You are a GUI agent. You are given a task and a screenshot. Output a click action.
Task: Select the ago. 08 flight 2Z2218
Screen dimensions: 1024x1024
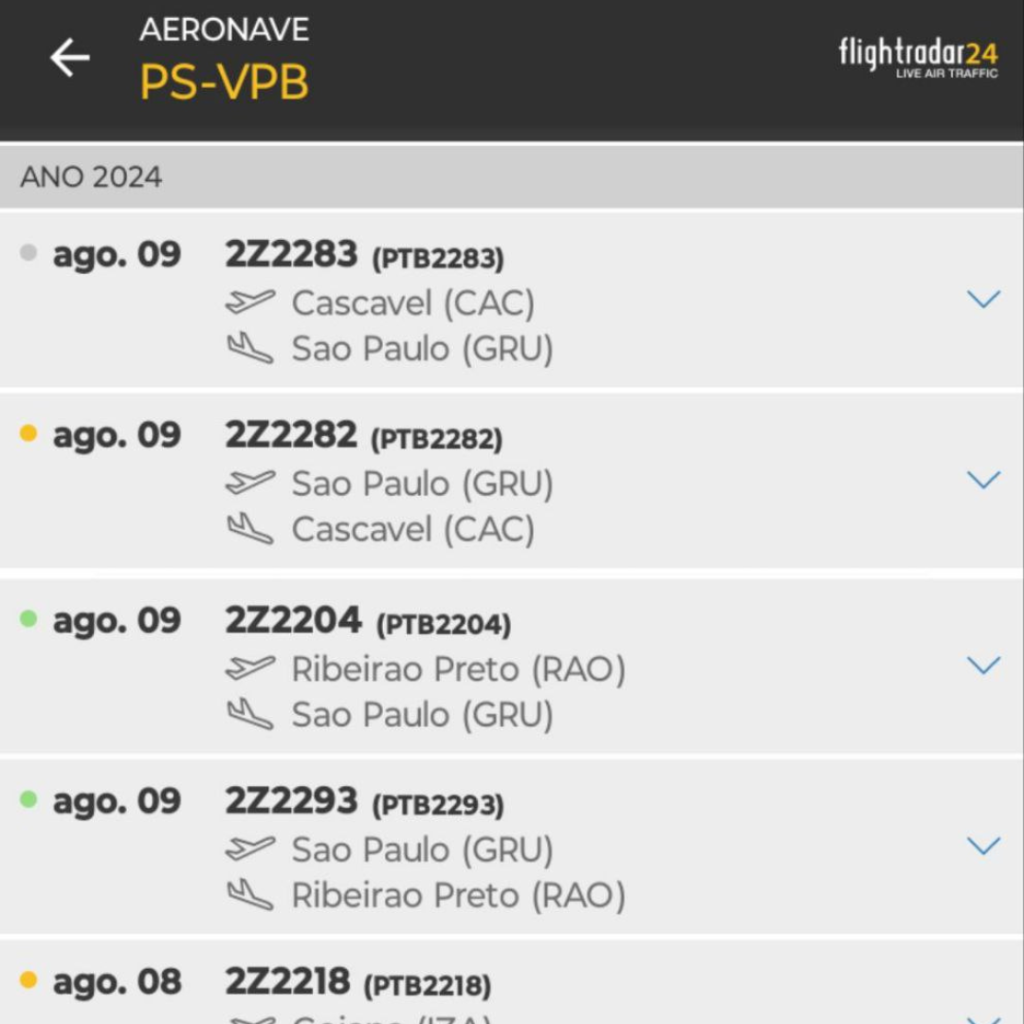tap(287, 982)
